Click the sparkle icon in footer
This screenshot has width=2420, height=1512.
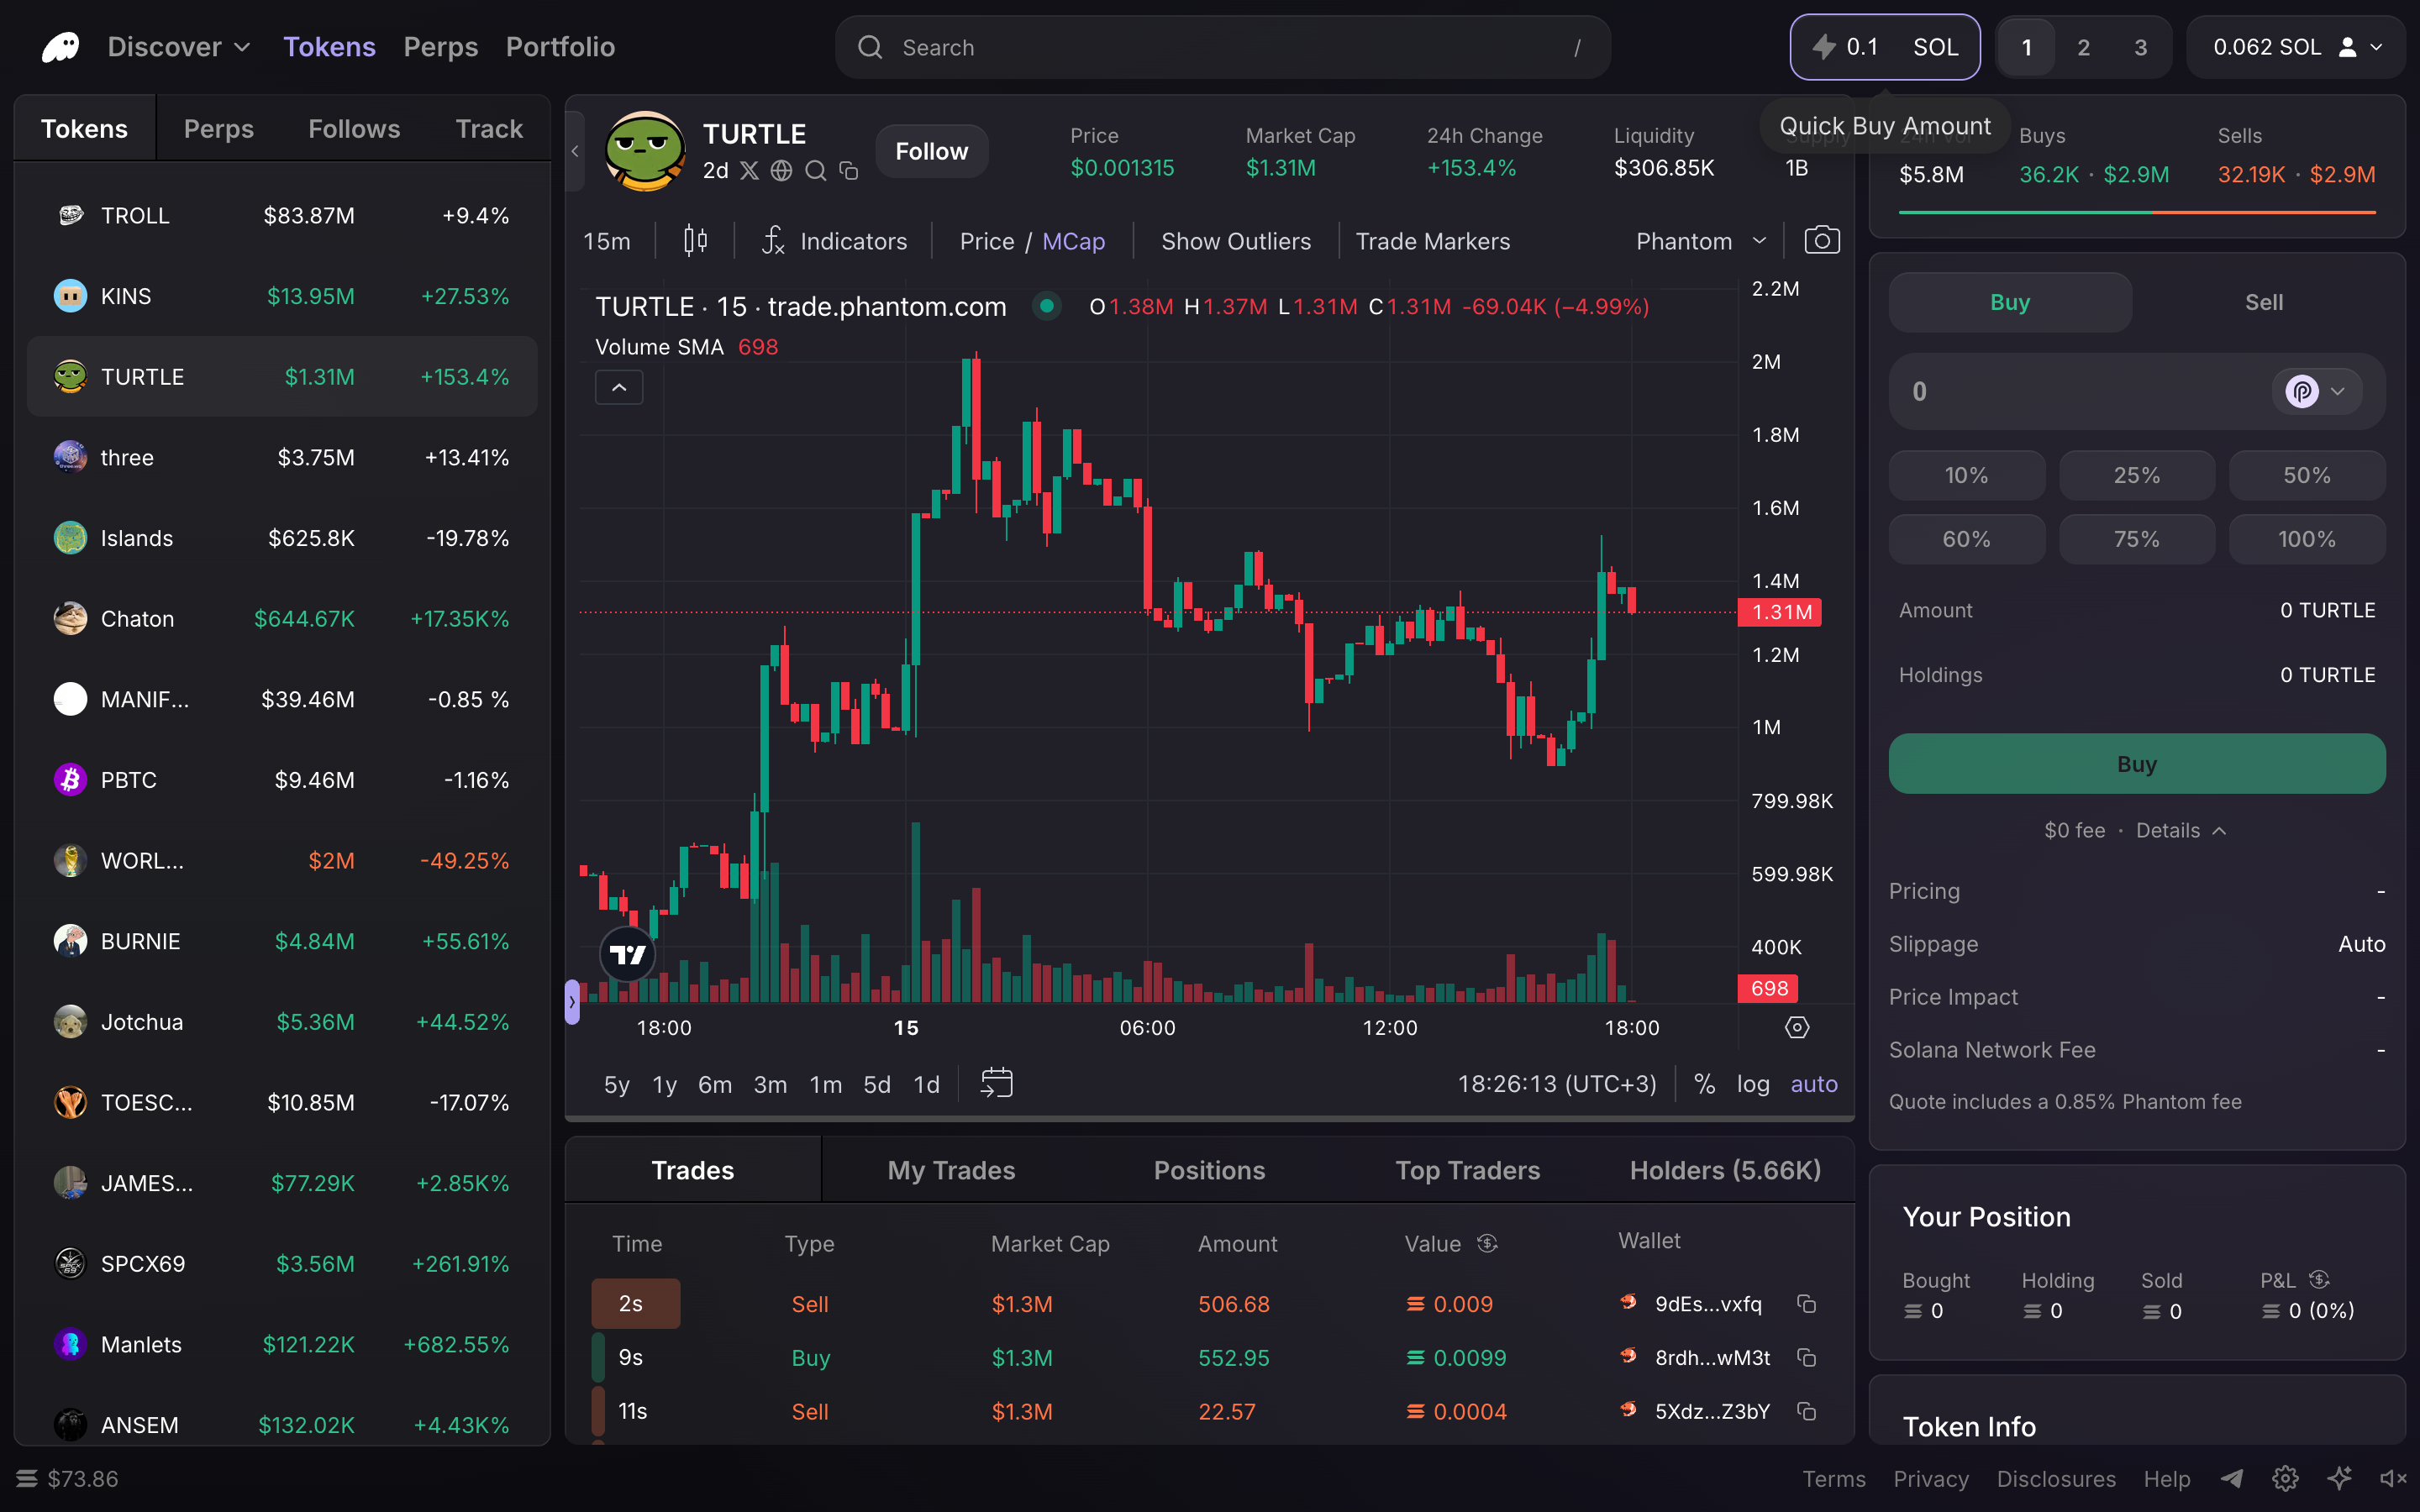2339,1479
